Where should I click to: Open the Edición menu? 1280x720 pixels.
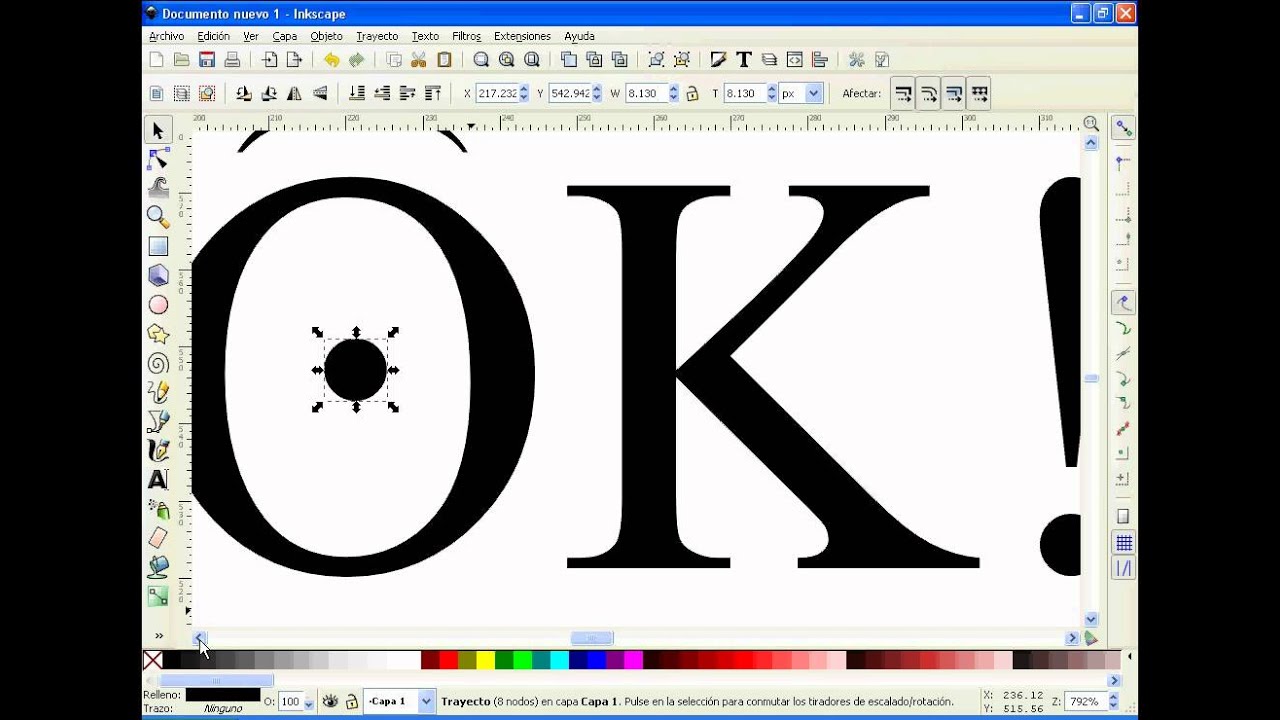[213, 36]
